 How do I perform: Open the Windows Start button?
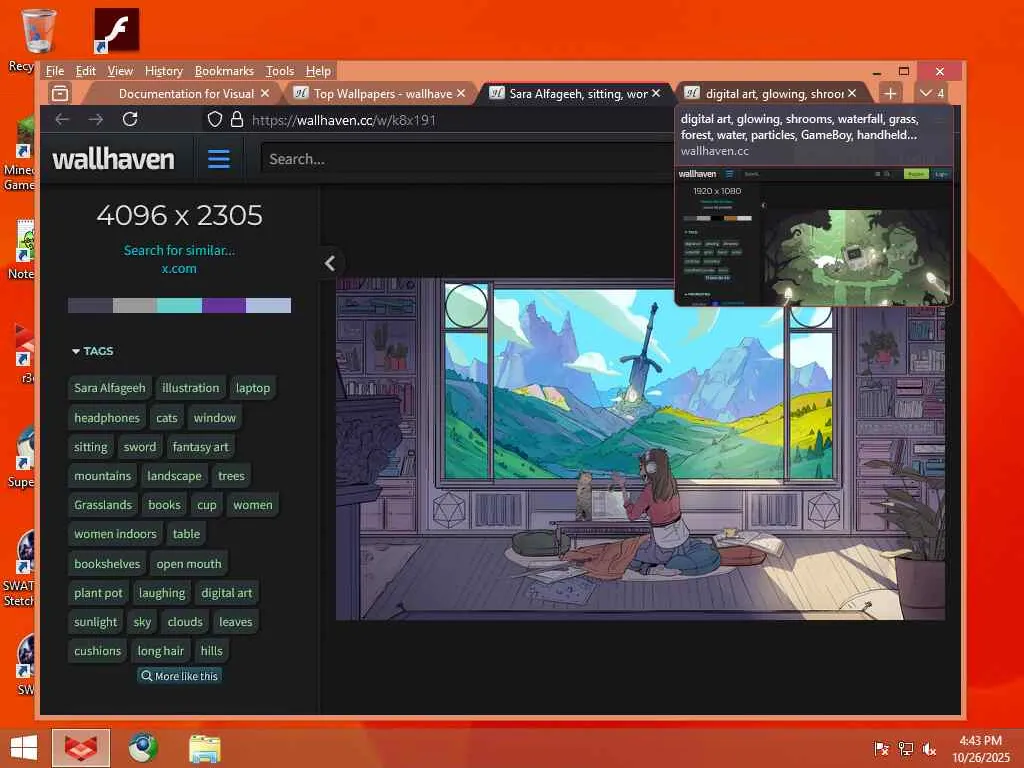24,748
